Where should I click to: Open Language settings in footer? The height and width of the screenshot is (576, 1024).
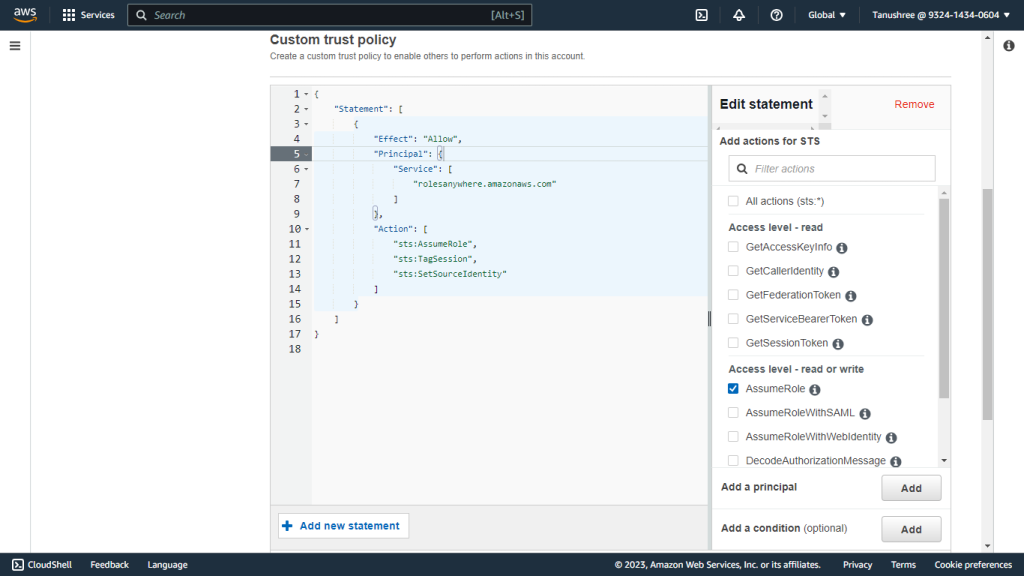click(167, 564)
